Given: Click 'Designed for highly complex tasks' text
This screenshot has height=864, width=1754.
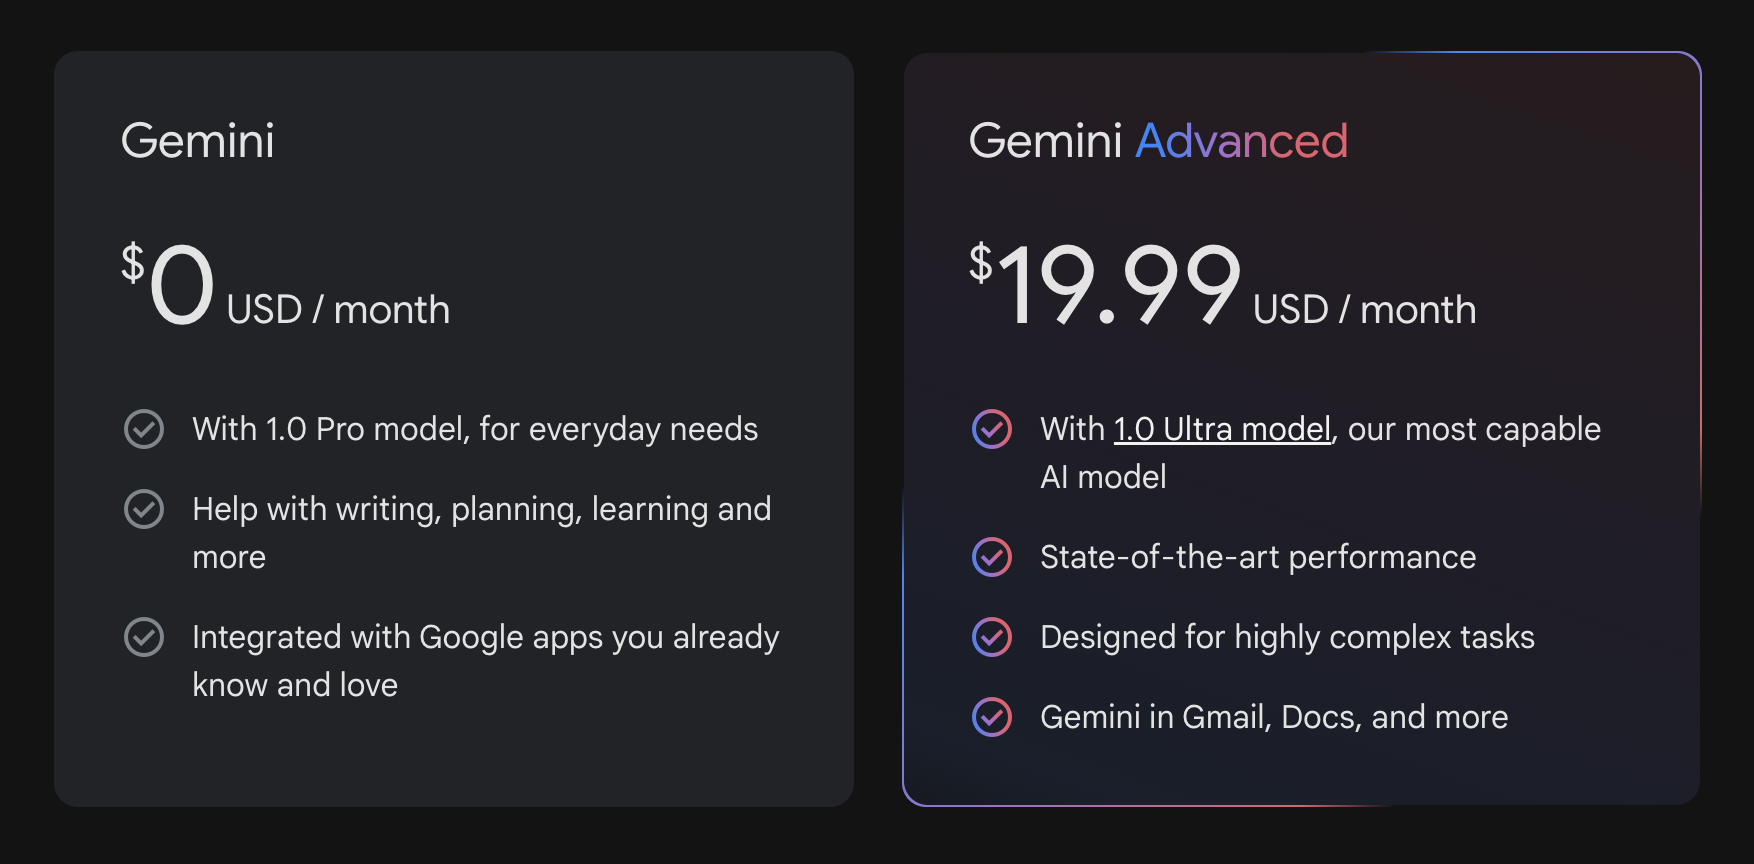Looking at the screenshot, I should coord(1287,637).
